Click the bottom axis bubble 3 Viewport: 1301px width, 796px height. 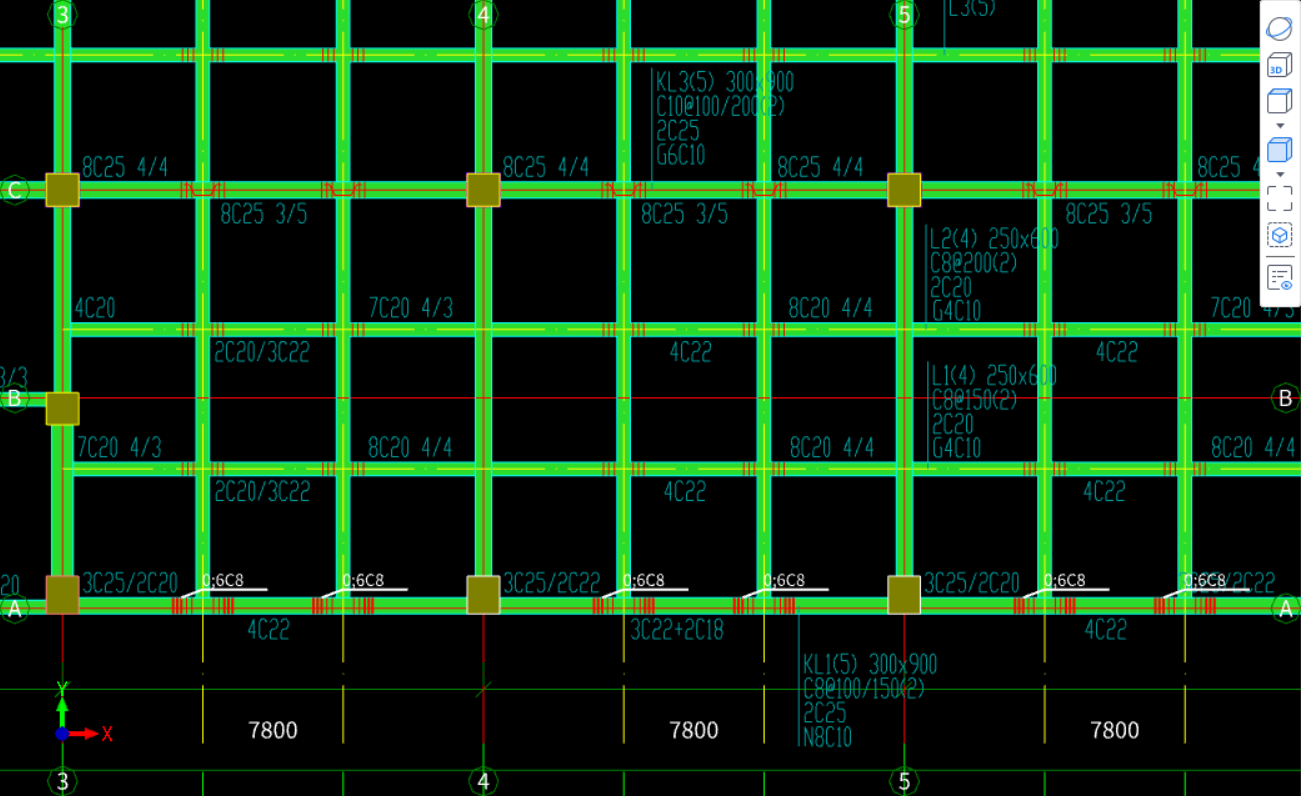click(x=63, y=781)
